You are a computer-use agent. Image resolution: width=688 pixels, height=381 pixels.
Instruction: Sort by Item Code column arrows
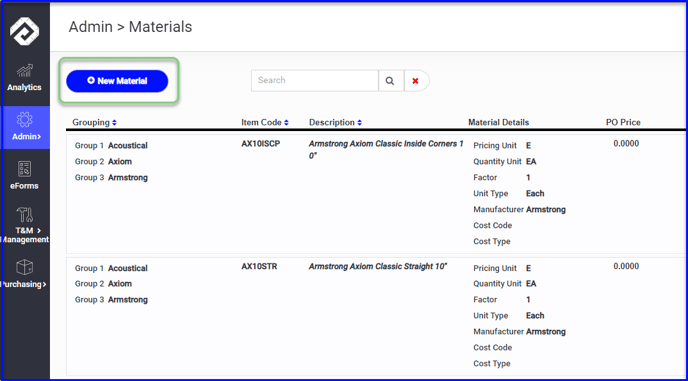286,123
